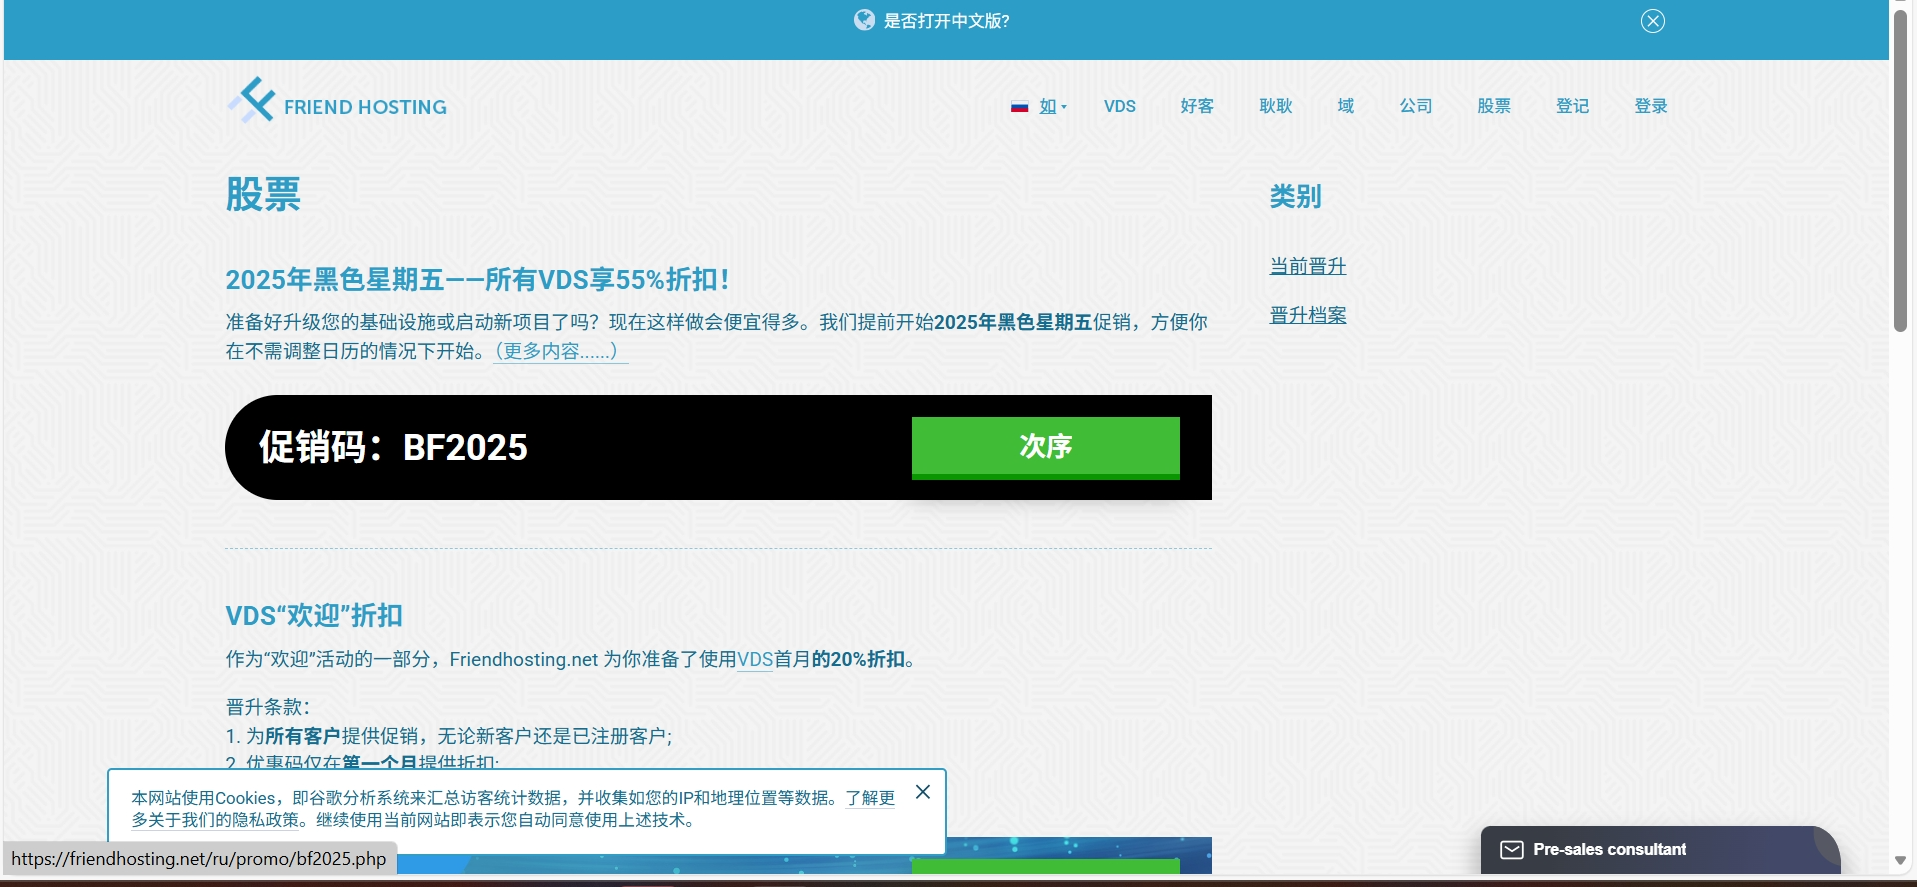Click the VDS link in welcome discount text

pyautogui.click(x=755, y=660)
